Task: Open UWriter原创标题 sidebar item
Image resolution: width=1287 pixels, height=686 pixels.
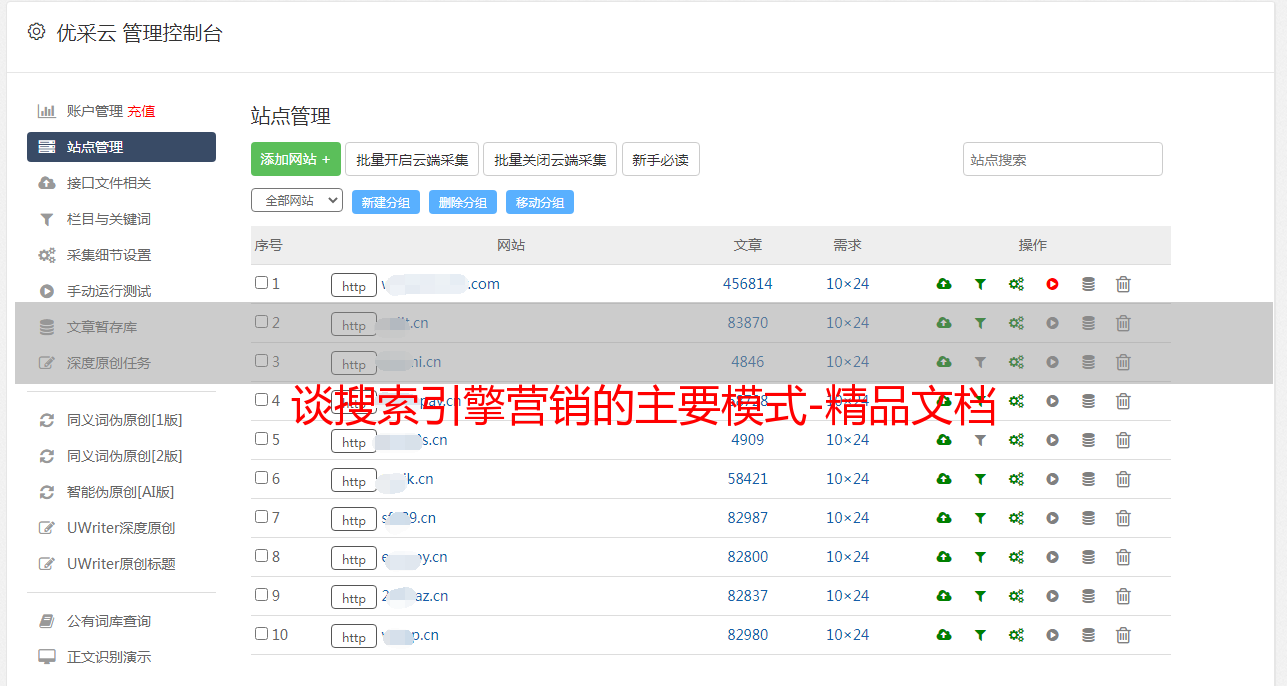Action: pos(121,564)
